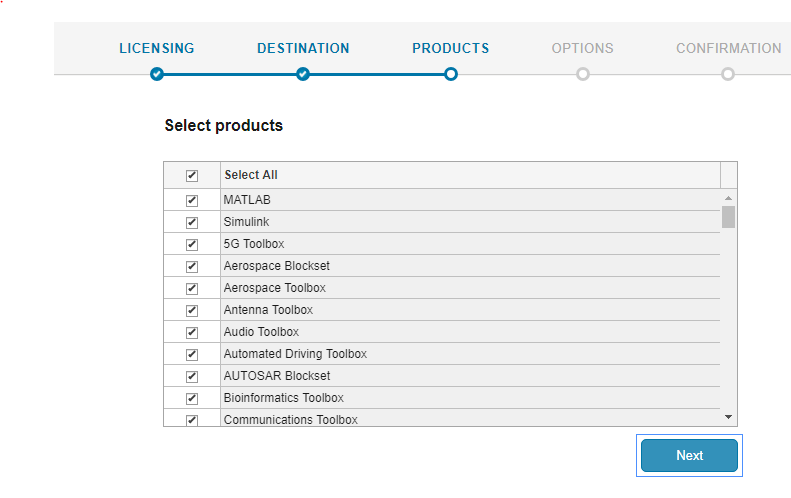Uncheck the MATLAB product checkbox

(x=192, y=200)
